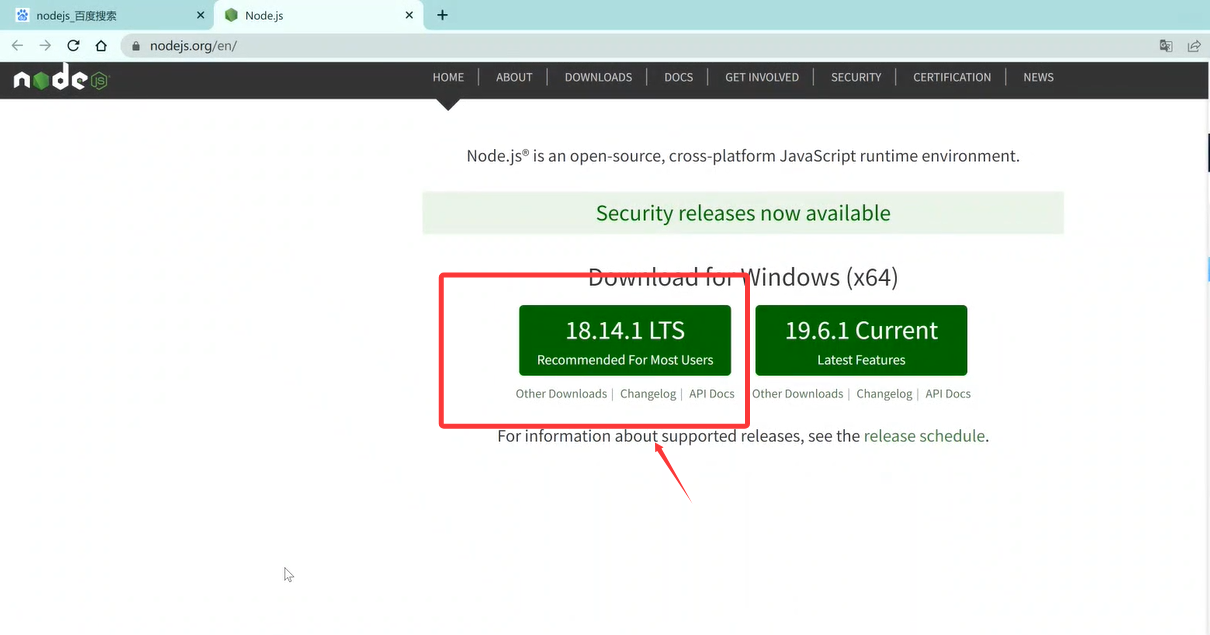Reload the page with refresh icon
Viewport: 1210px width, 635px height.
[x=73, y=45]
